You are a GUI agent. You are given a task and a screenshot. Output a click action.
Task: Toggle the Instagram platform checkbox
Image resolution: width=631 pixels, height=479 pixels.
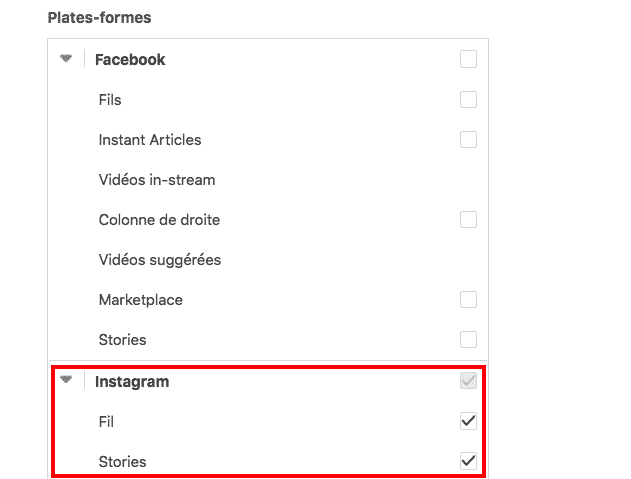pyautogui.click(x=468, y=381)
